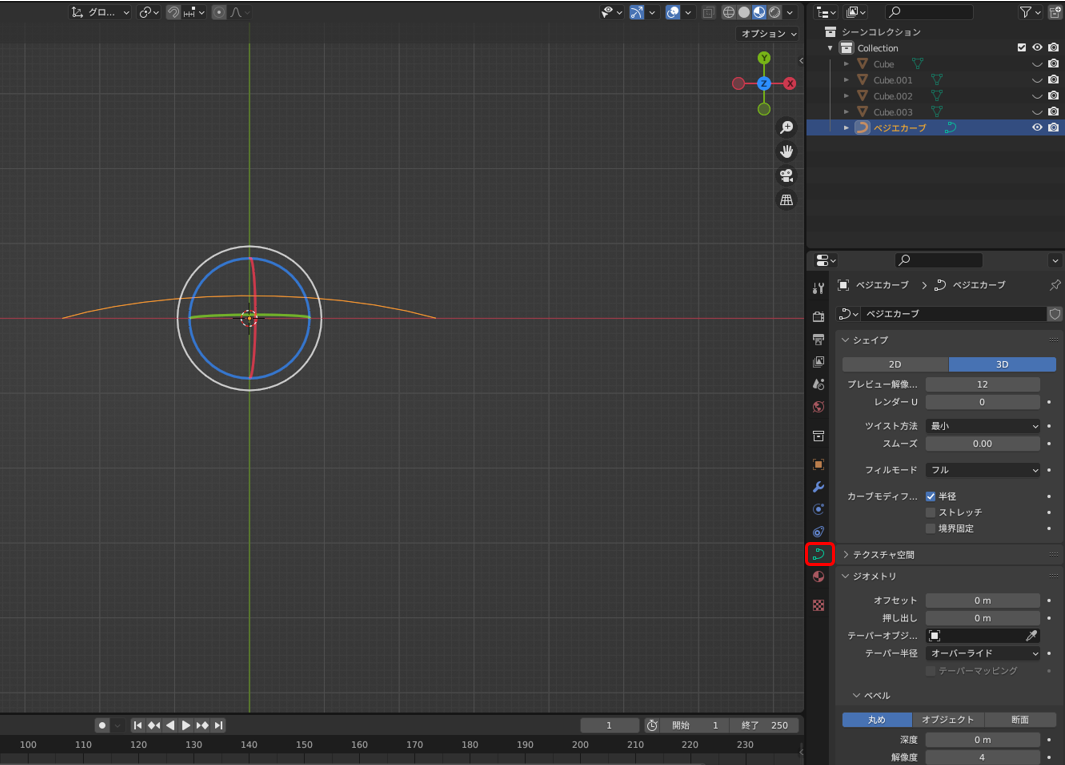Toggle proportional editing icon
Screen dimensions: 1065x765
pyautogui.click(x=219, y=12)
